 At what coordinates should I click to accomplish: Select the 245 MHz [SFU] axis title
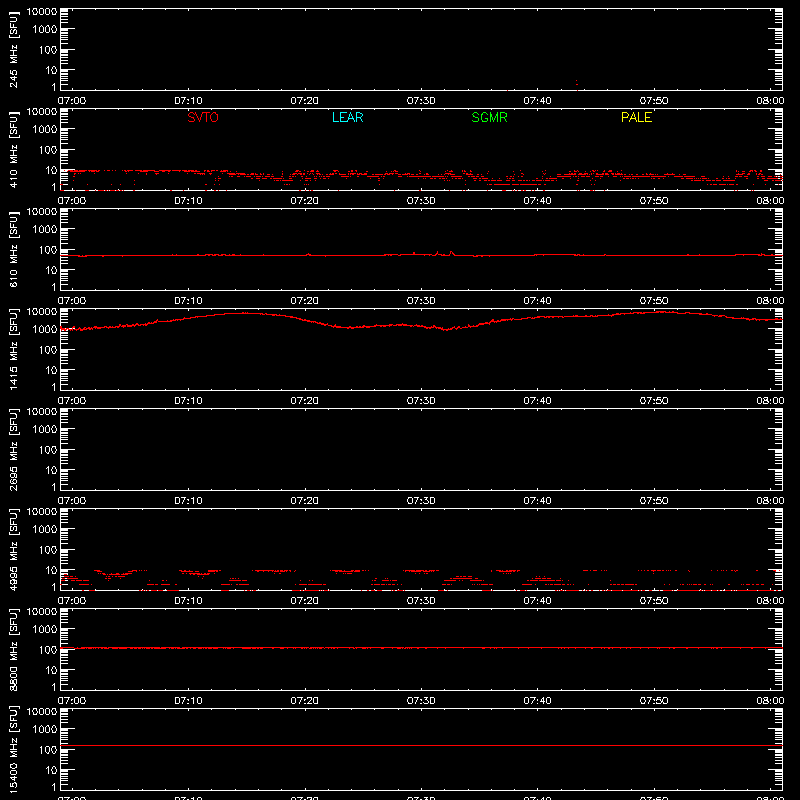coord(14,49)
